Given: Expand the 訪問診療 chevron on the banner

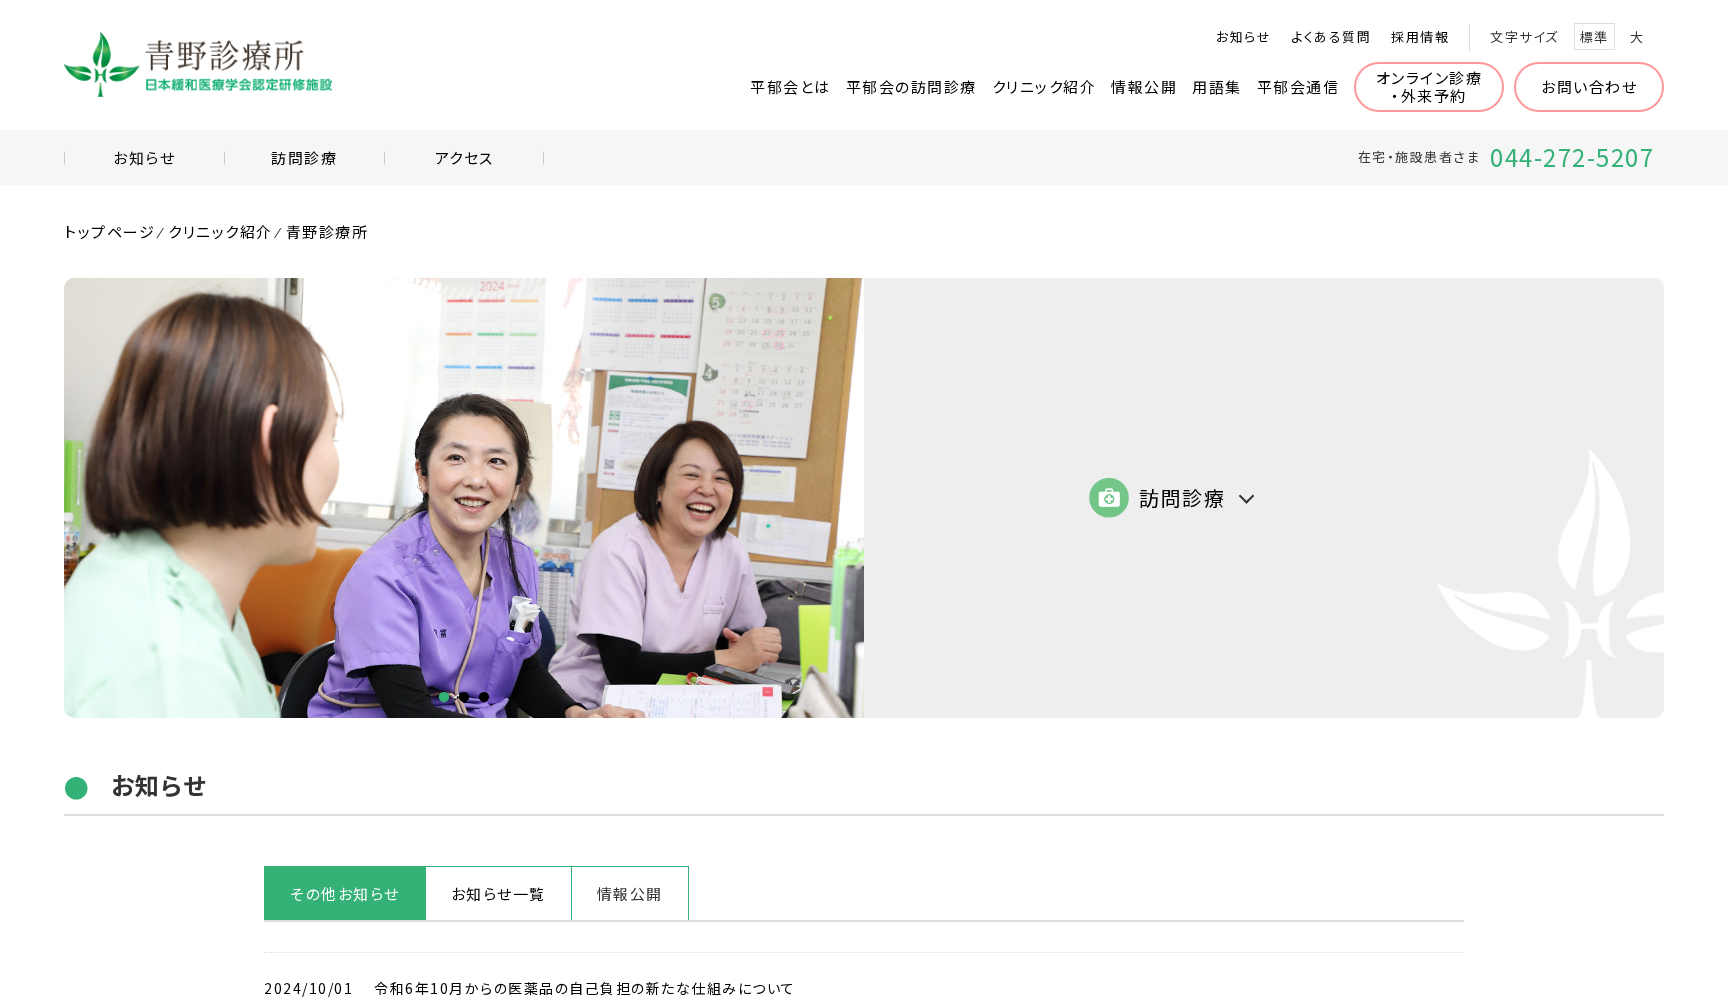Looking at the screenshot, I should pos(1246,498).
